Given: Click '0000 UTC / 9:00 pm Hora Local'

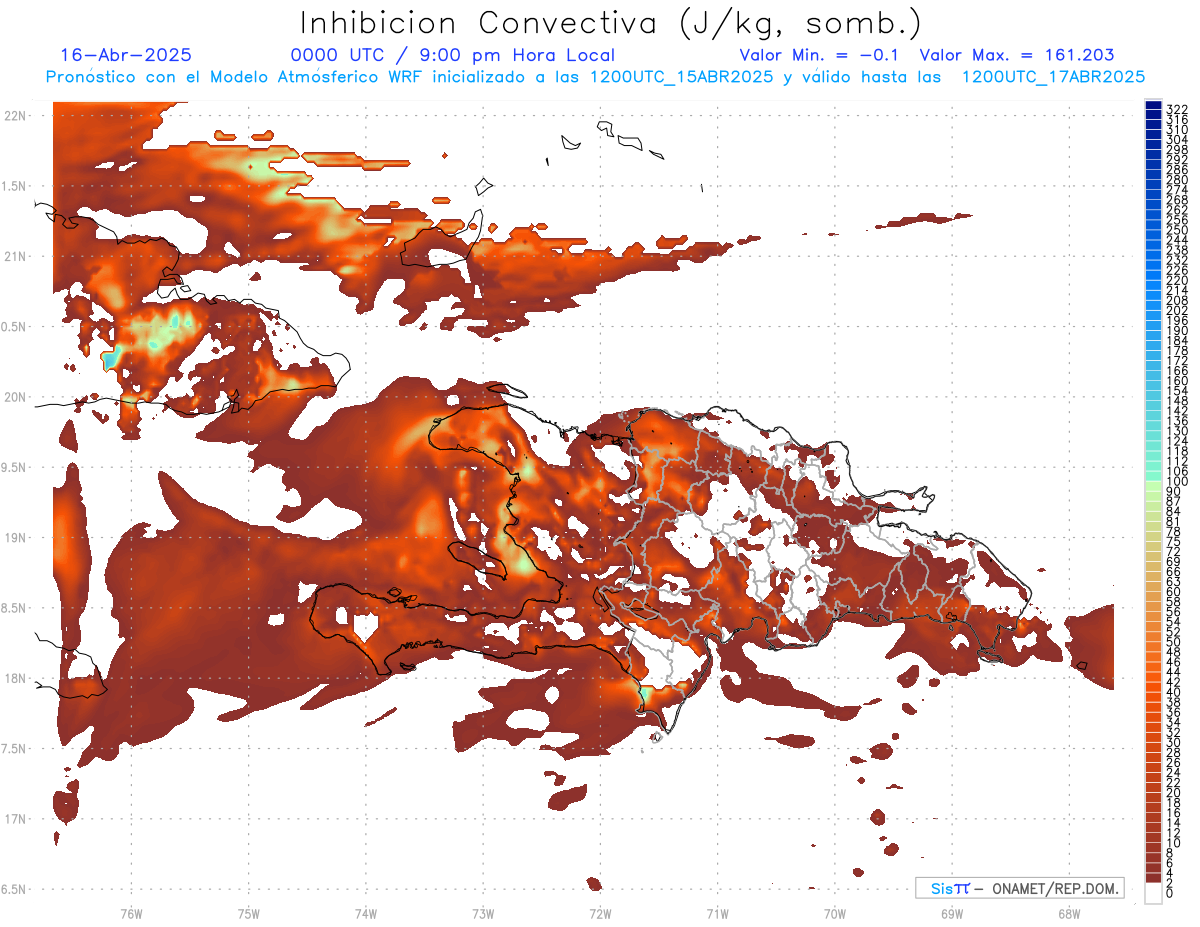Looking at the screenshot, I should click(452, 55).
